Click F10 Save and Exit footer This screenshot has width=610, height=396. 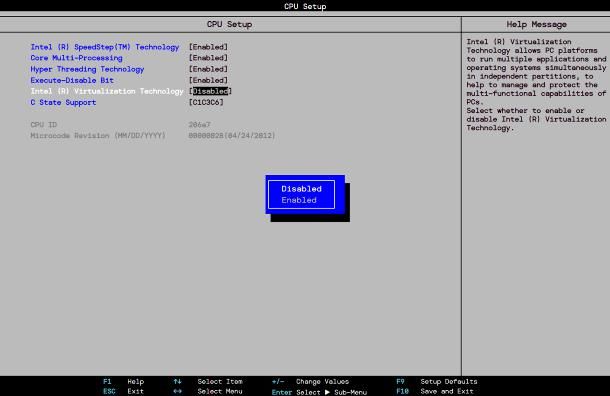point(435,391)
